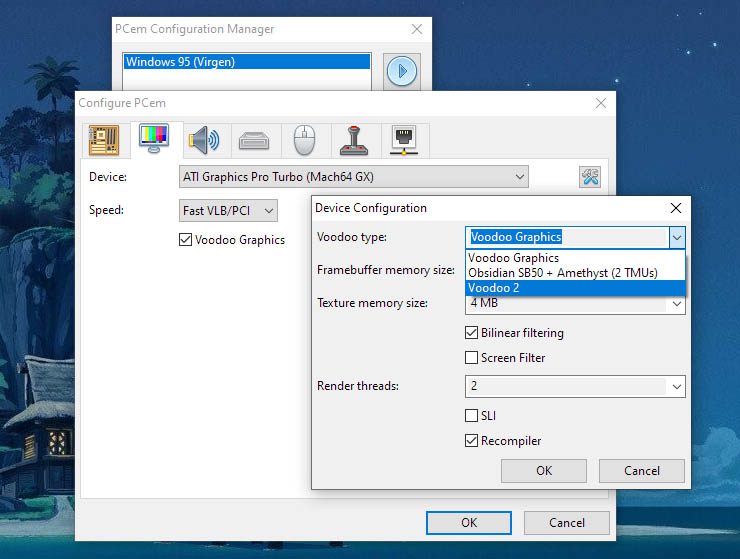Expand the video Device dropdown

[x=353, y=177]
